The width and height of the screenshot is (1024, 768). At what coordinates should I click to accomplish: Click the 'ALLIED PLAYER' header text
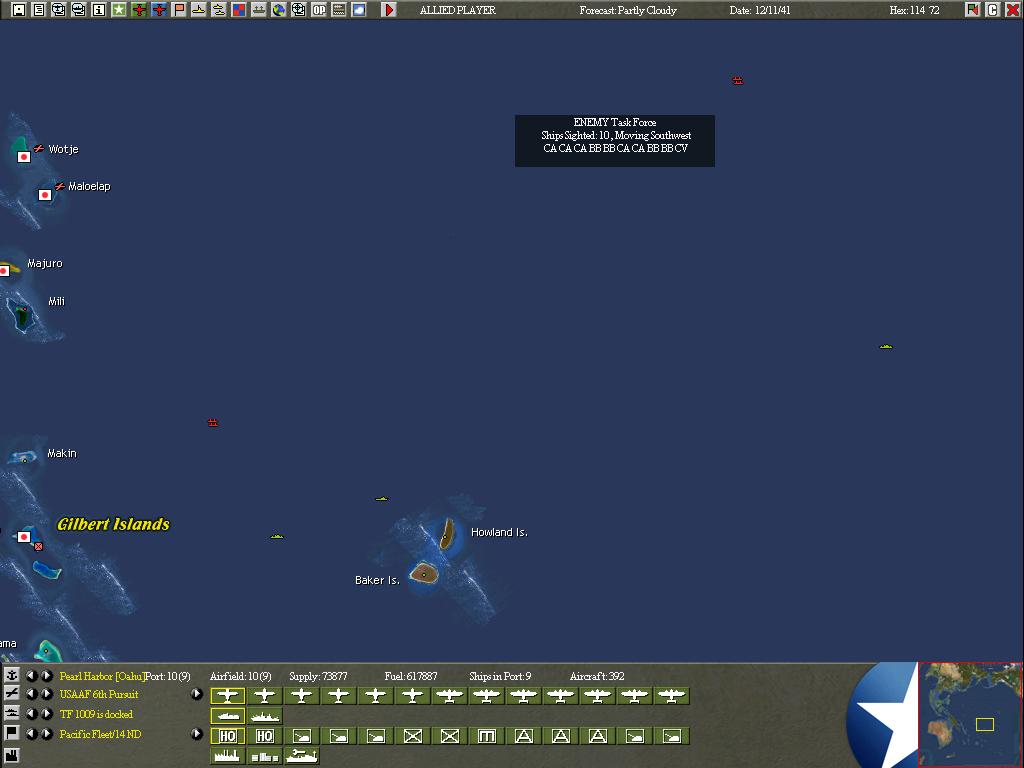[x=457, y=10]
